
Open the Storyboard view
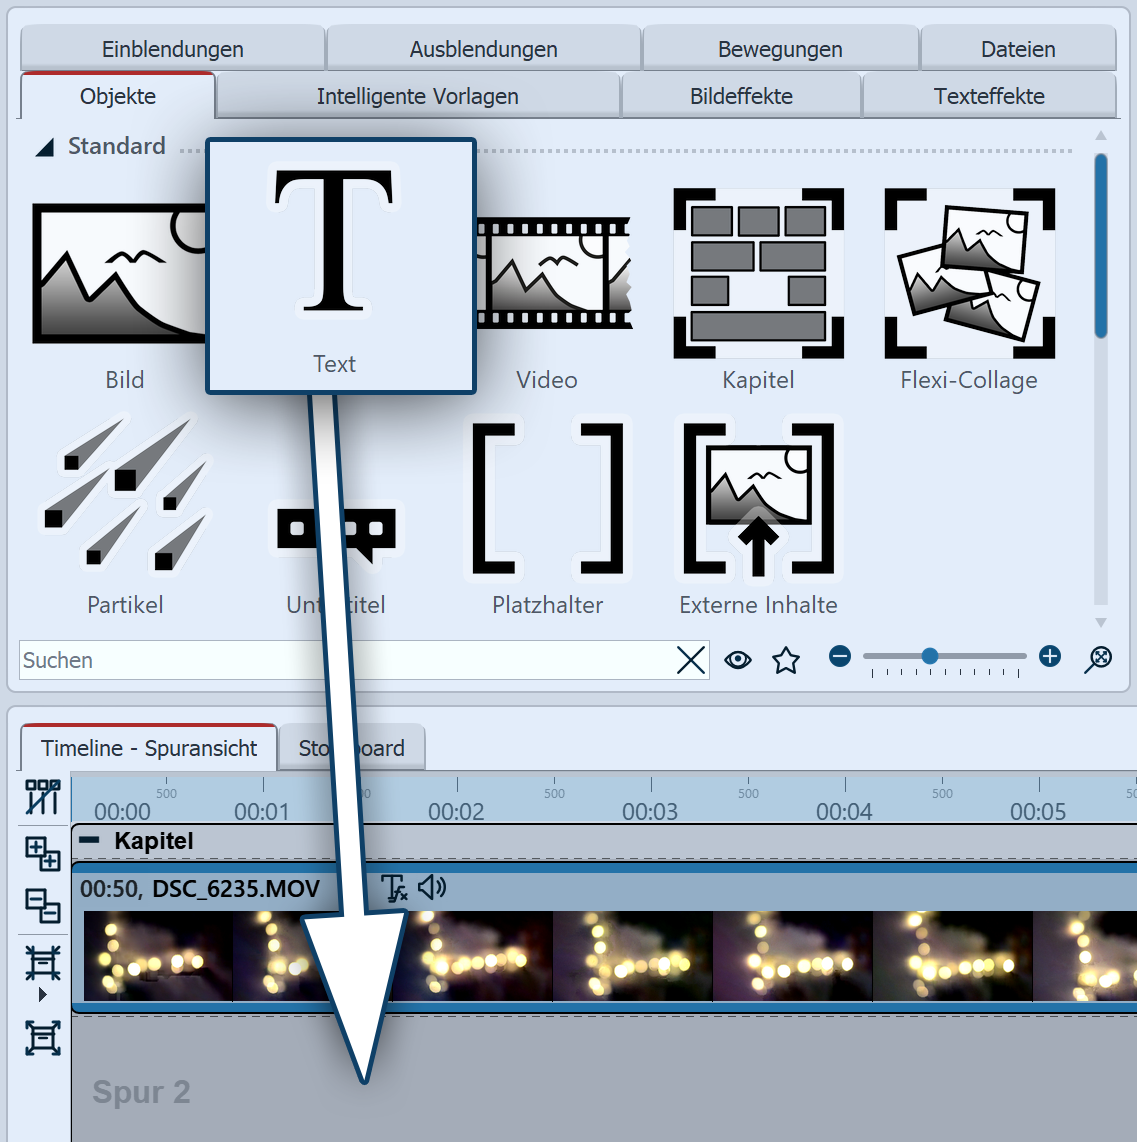click(x=352, y=747)
